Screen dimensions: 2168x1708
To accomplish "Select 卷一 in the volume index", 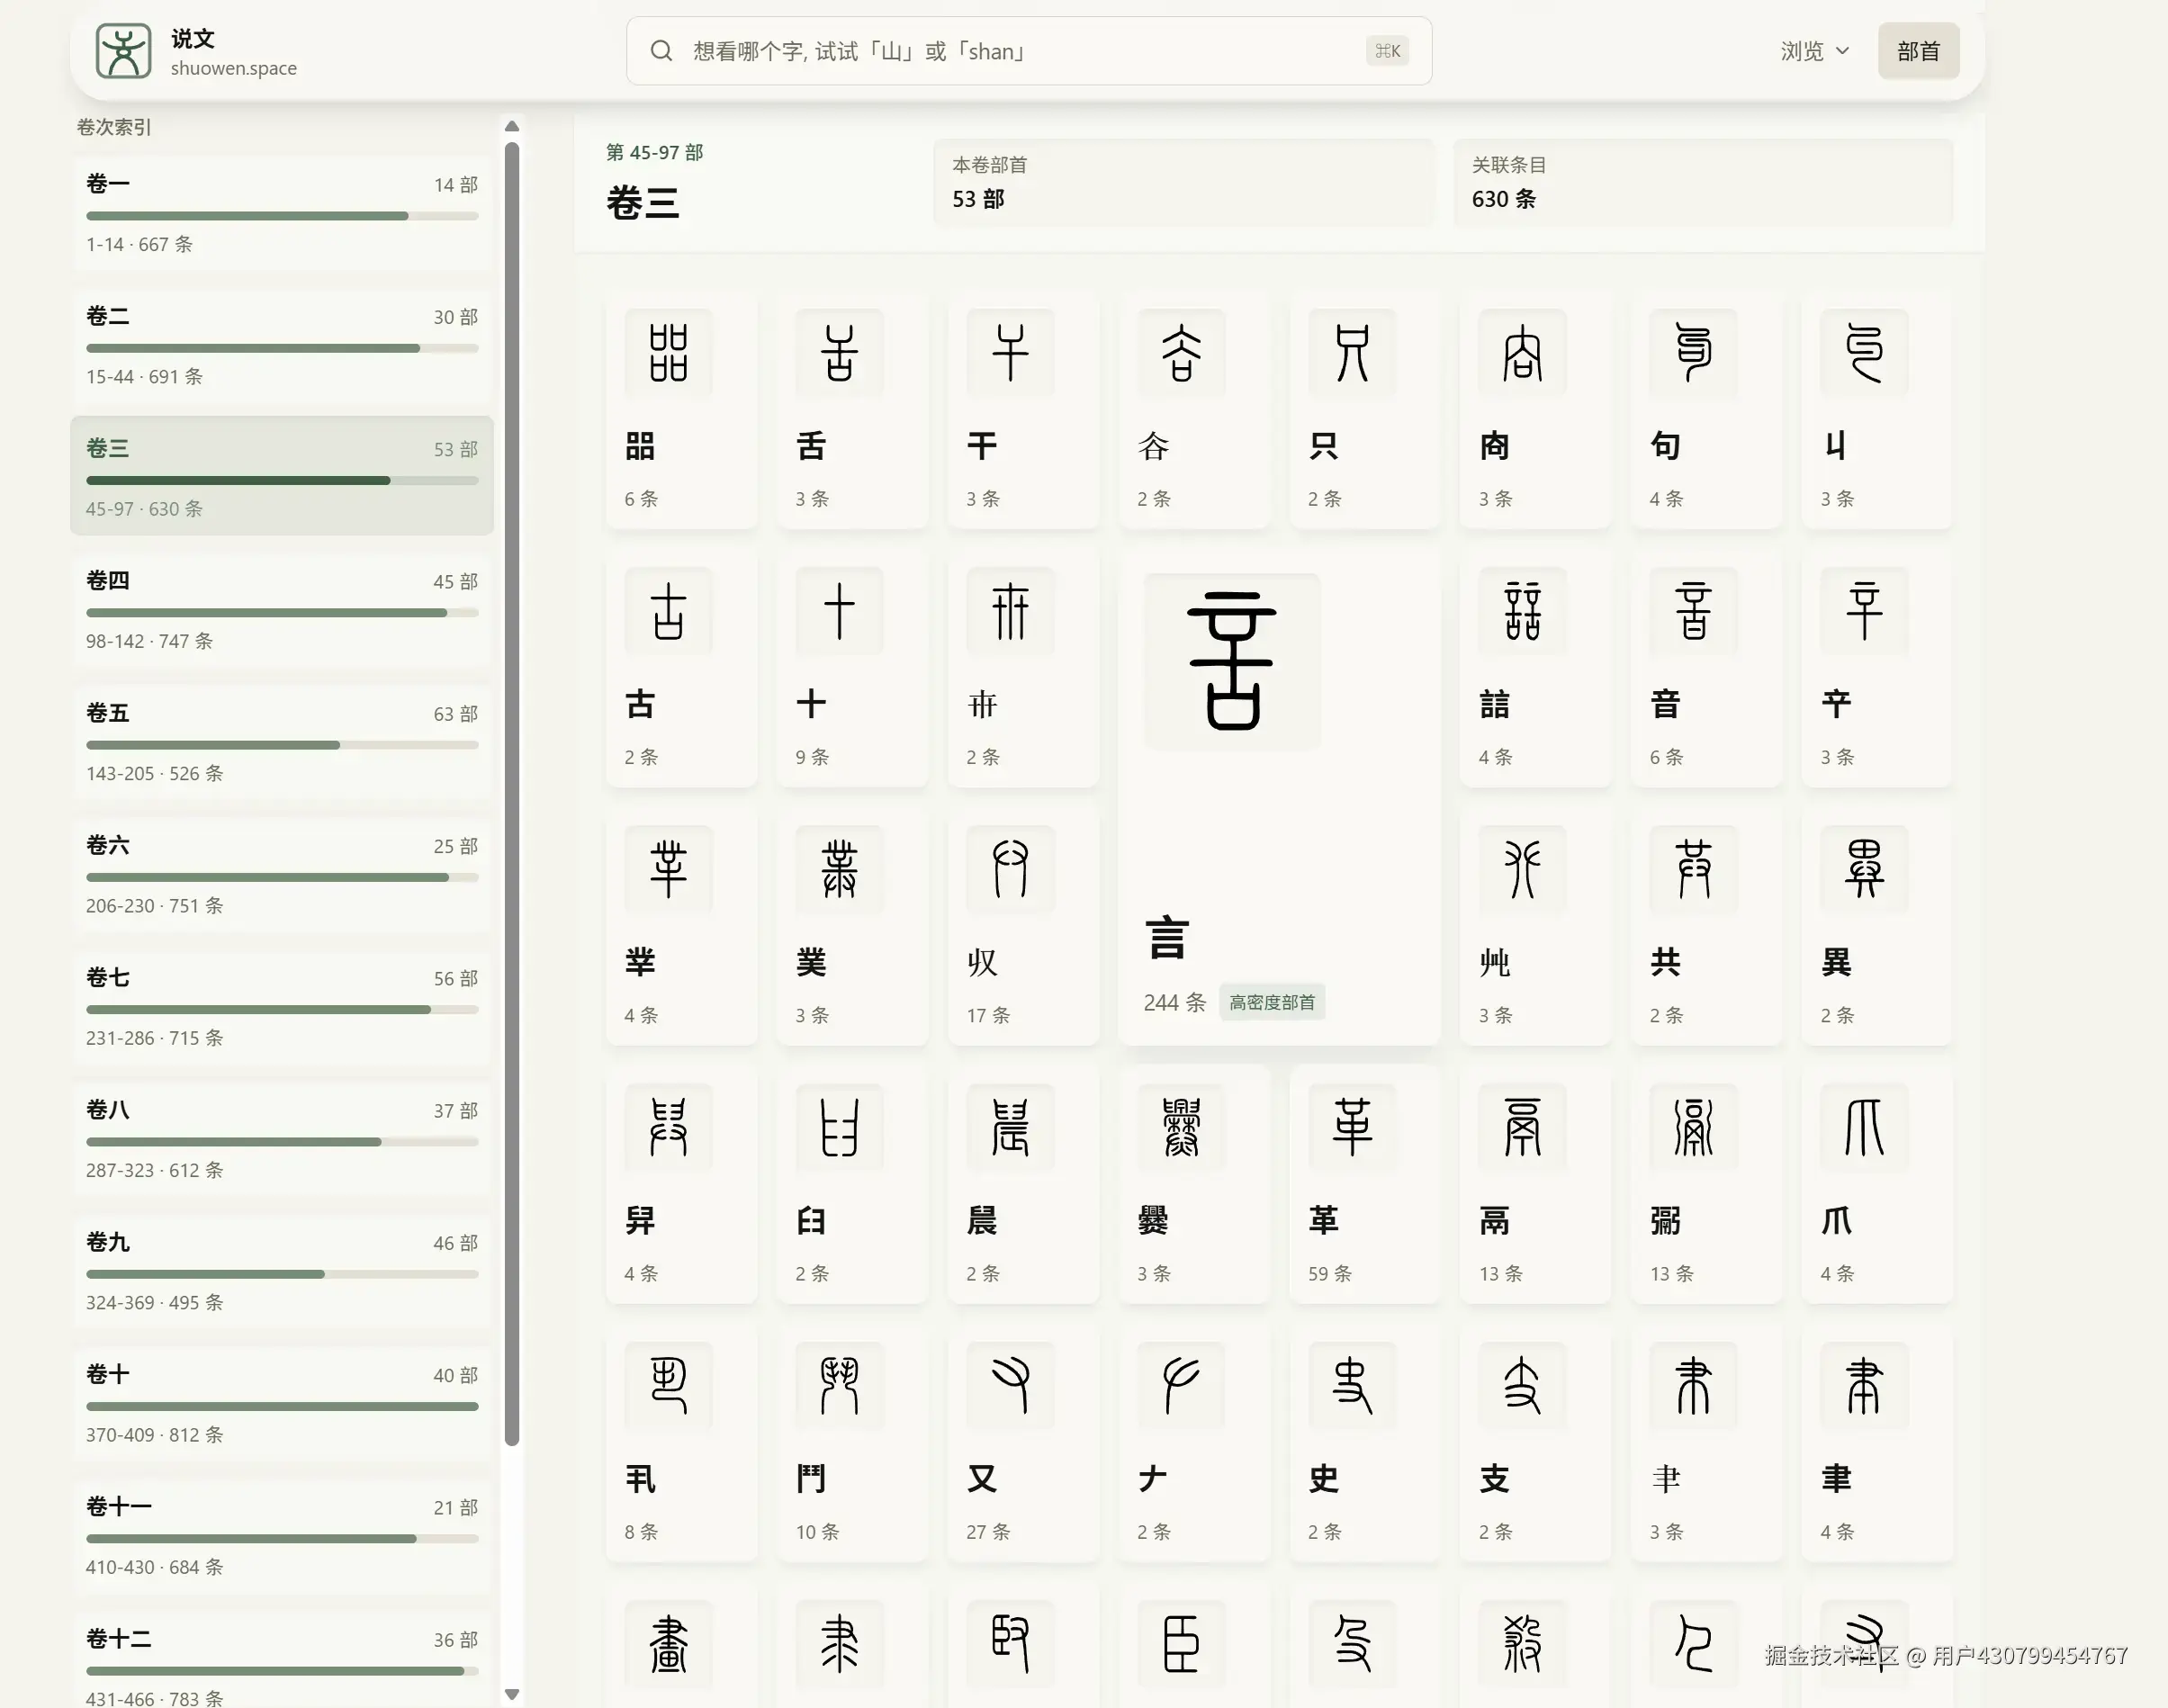I will click(282, 212).
